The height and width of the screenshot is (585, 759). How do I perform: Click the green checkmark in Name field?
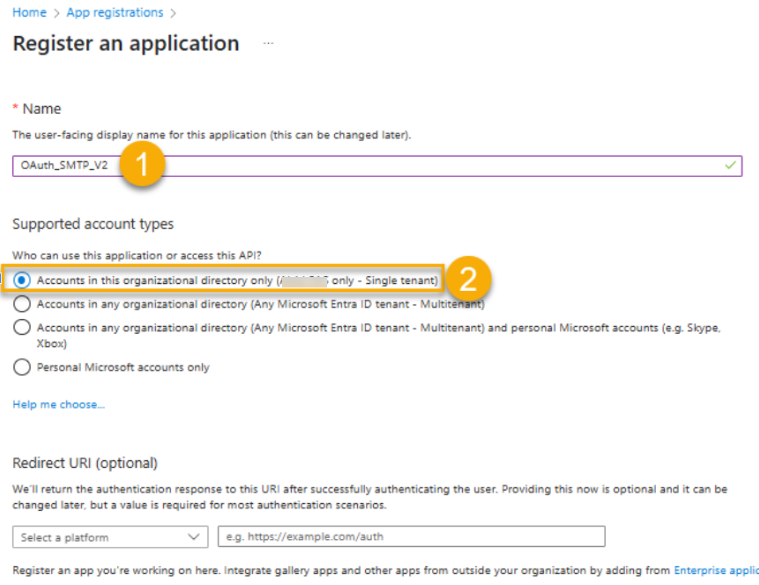pyautogui.click(x=730, y=165)
